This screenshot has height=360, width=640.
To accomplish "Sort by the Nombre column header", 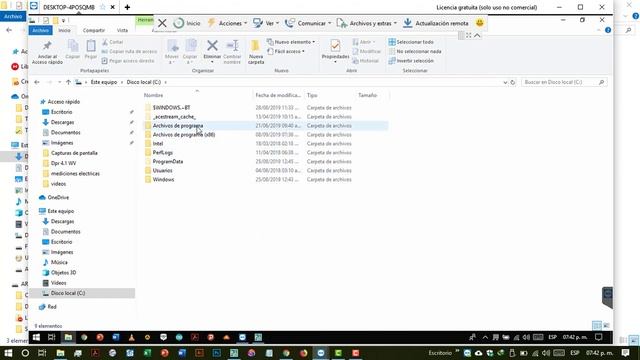I will point(153,95).
